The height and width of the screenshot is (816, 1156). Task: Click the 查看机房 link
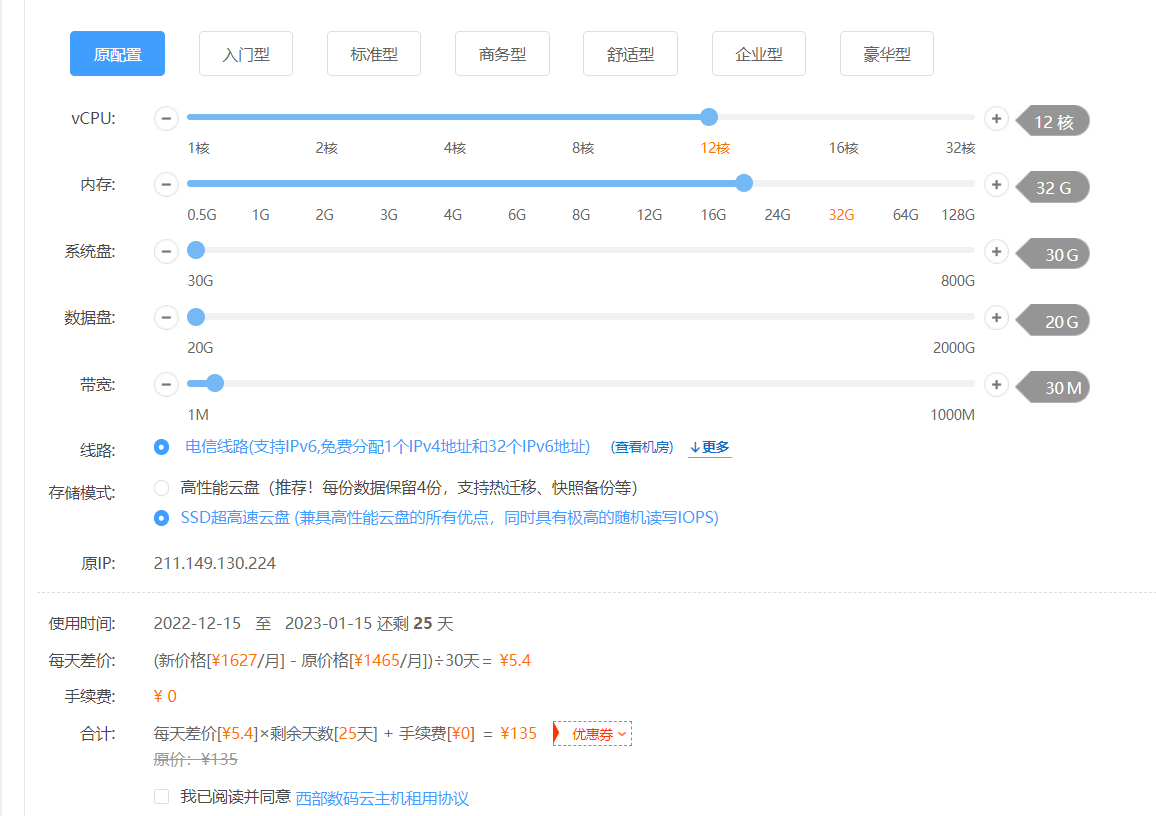point(642,447)
